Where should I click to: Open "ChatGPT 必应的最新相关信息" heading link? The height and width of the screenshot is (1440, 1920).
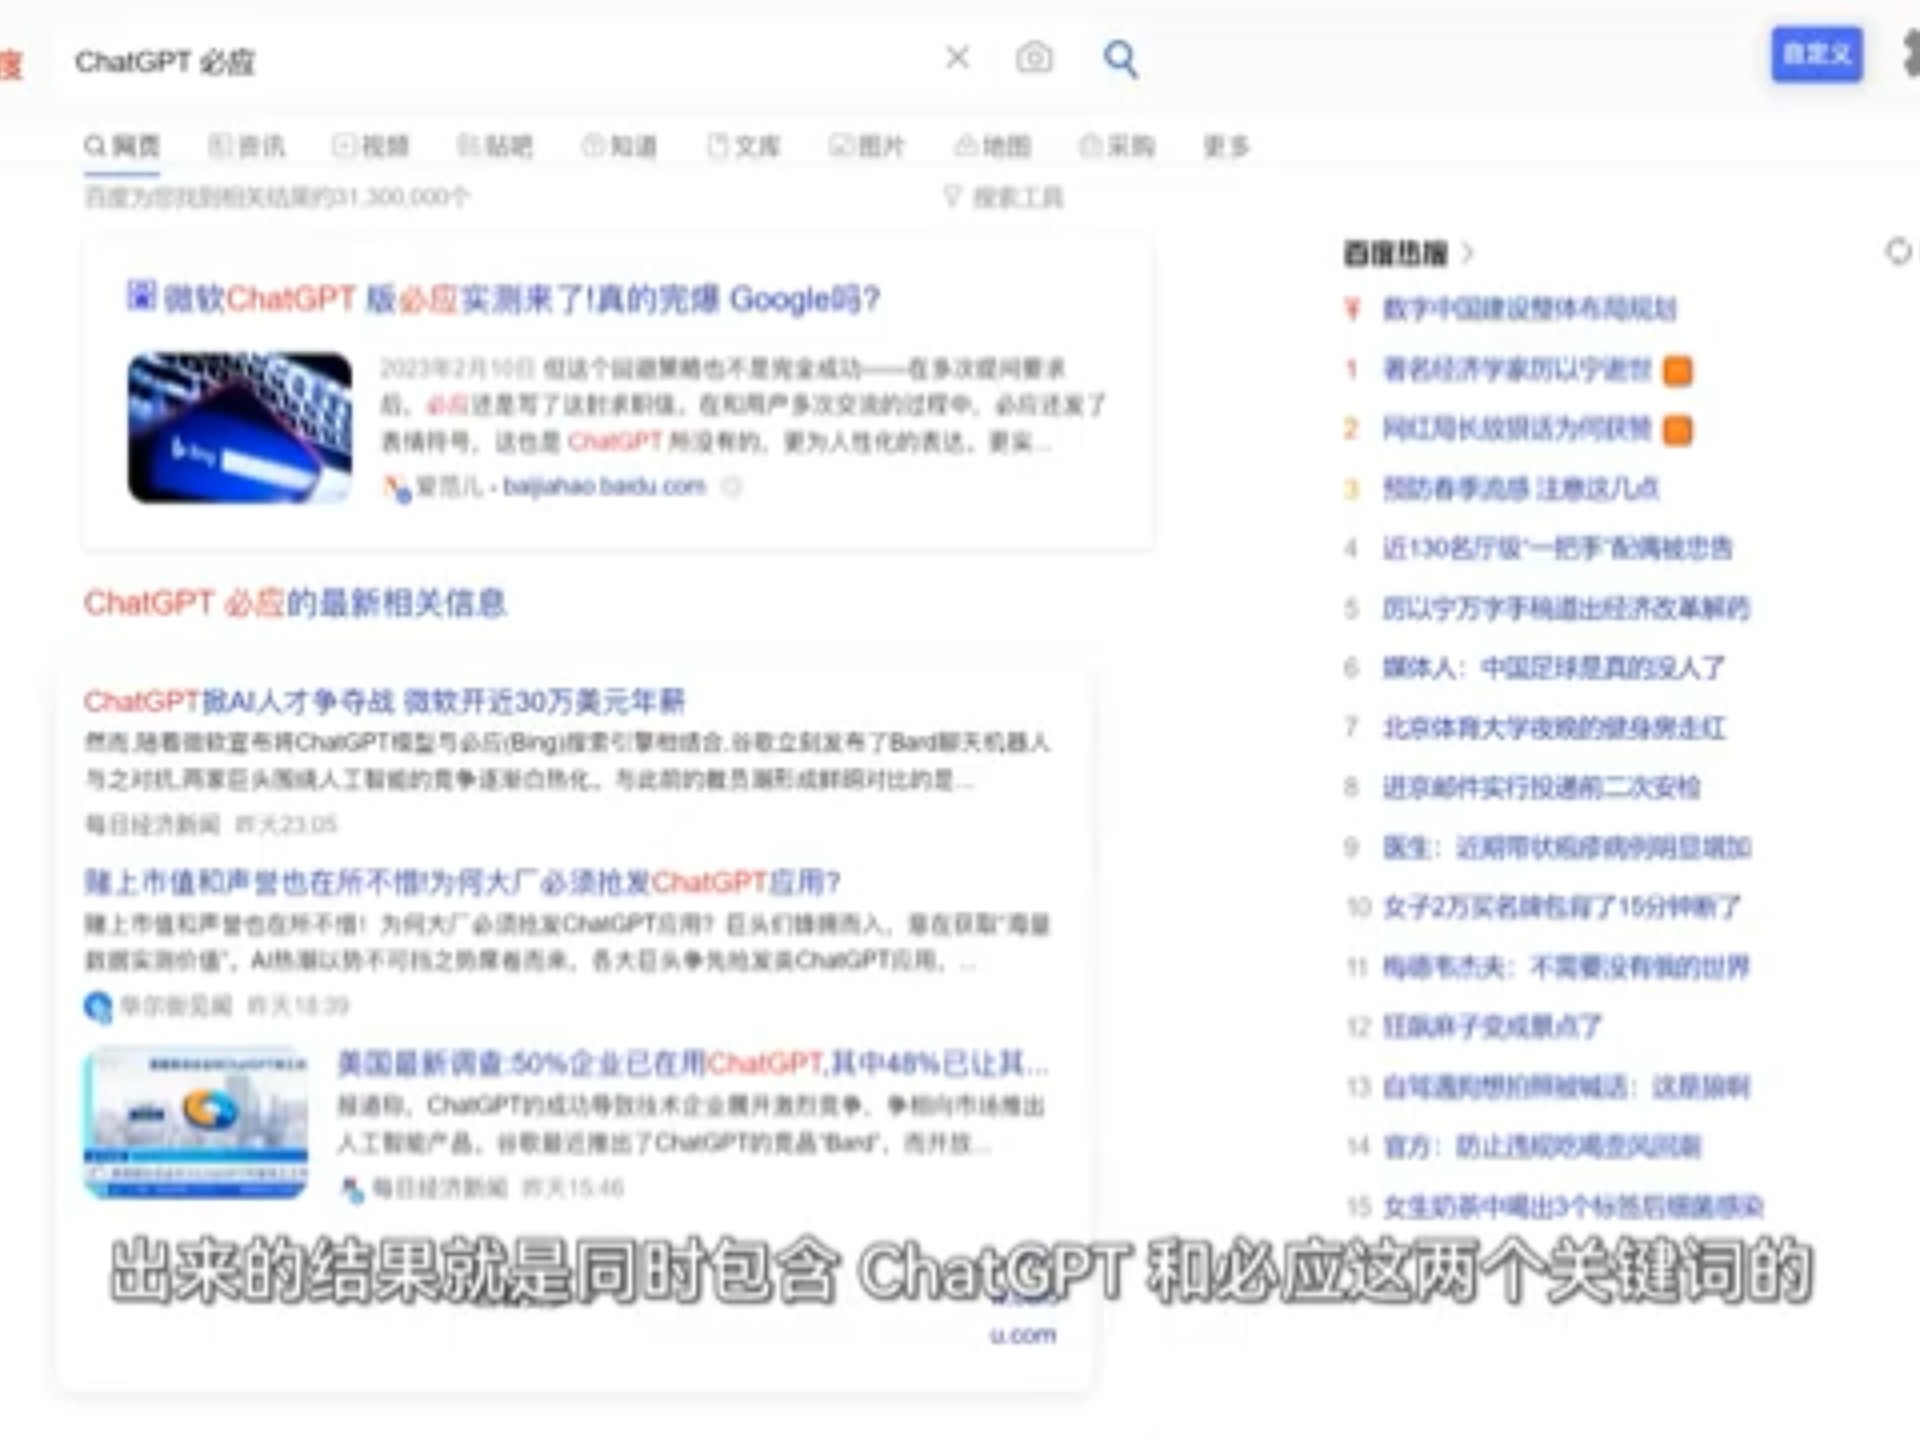(295, 603)
